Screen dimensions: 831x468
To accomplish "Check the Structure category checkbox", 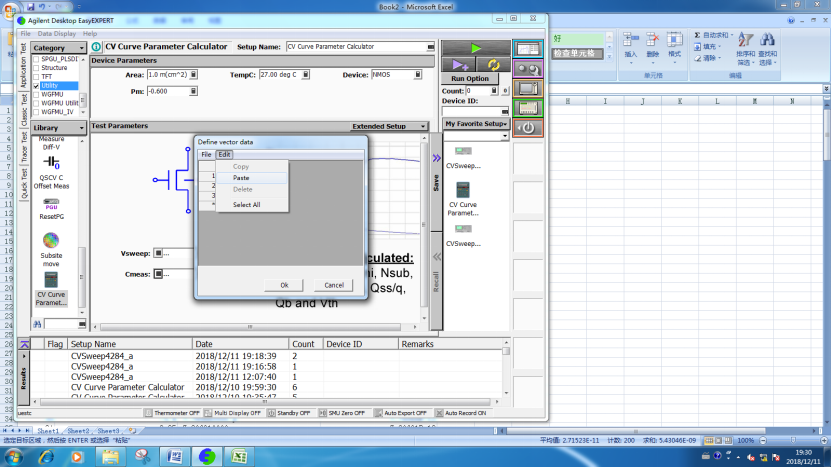I will click(x=36, y=68).
